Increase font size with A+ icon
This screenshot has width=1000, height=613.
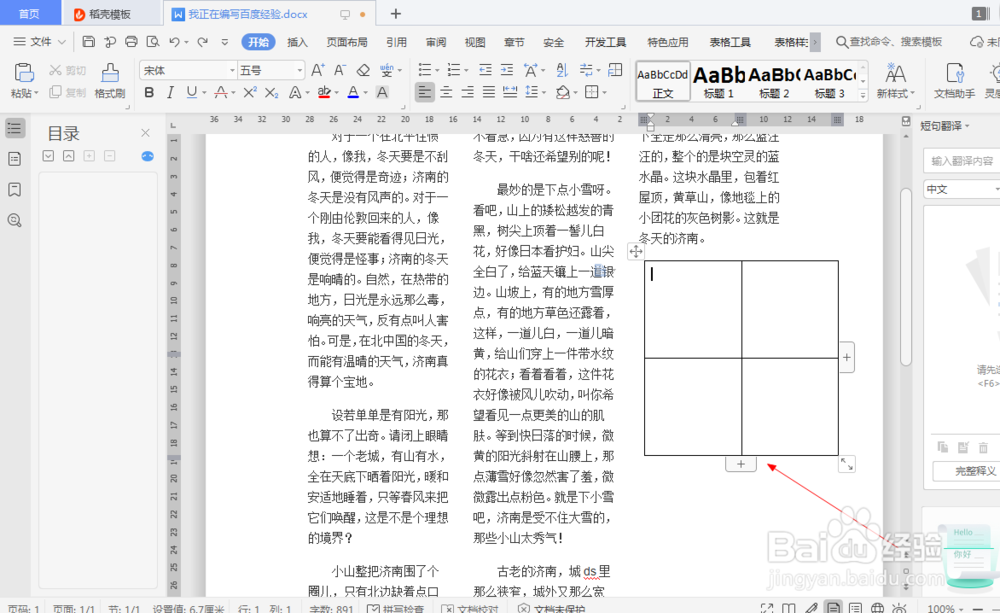(x=317, y=70)
